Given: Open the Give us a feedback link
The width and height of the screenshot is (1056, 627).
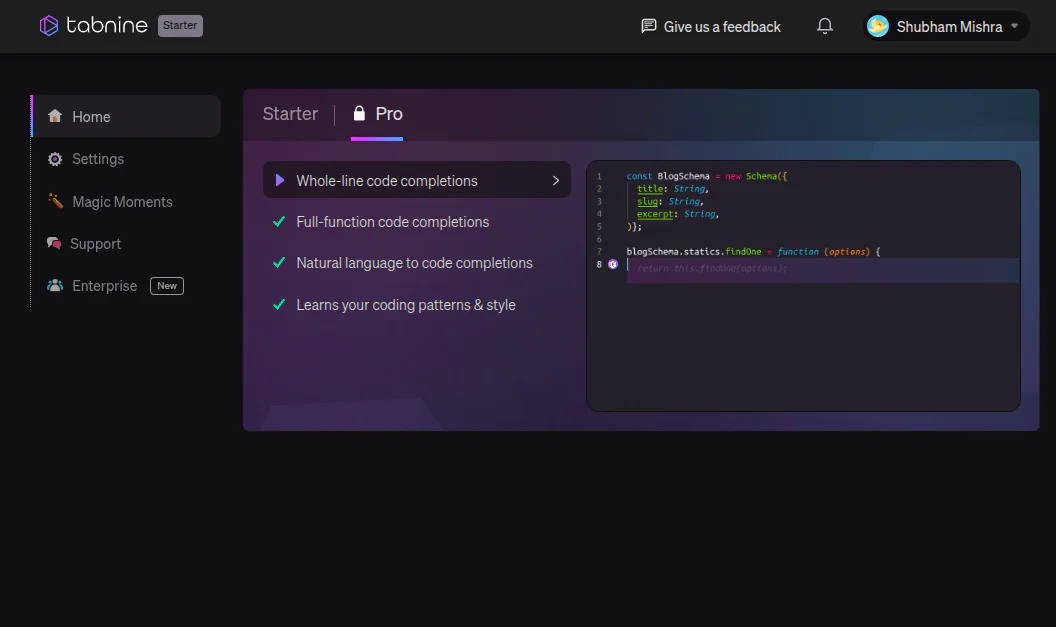Looking at the screenshot, I should click(x=711, y=27).
